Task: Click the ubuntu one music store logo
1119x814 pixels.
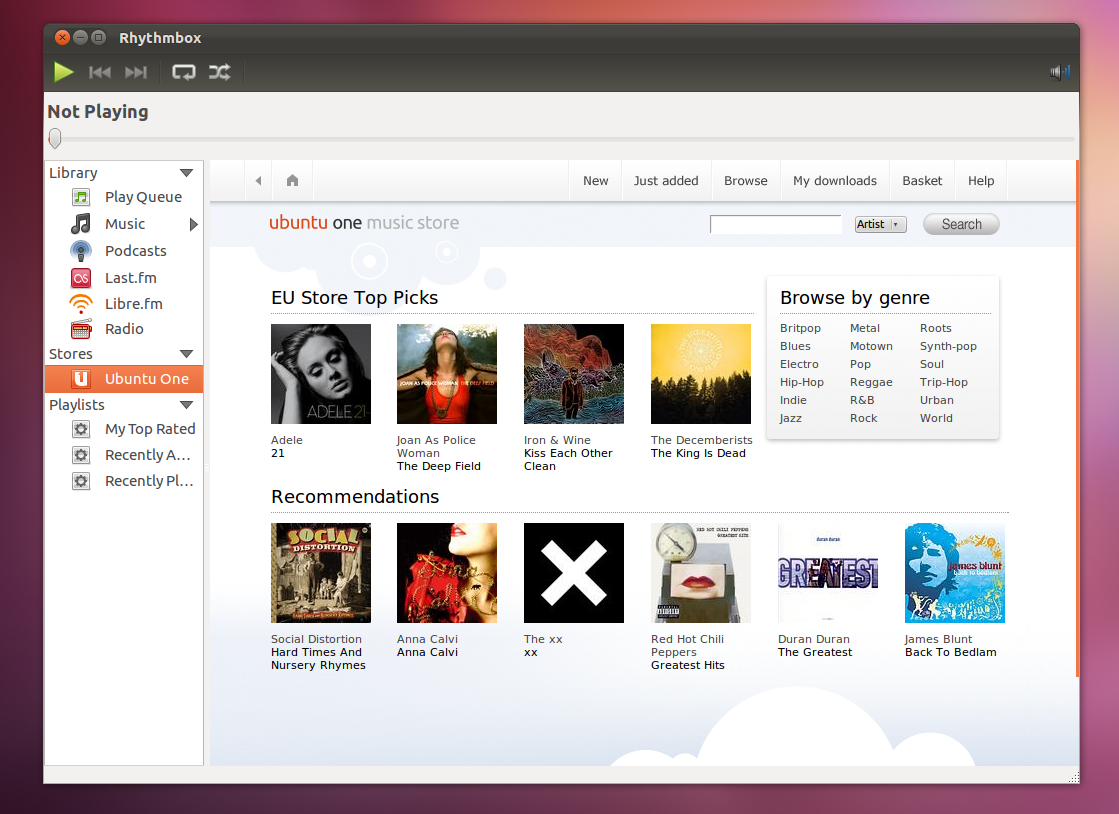Action: pos(364,223)
